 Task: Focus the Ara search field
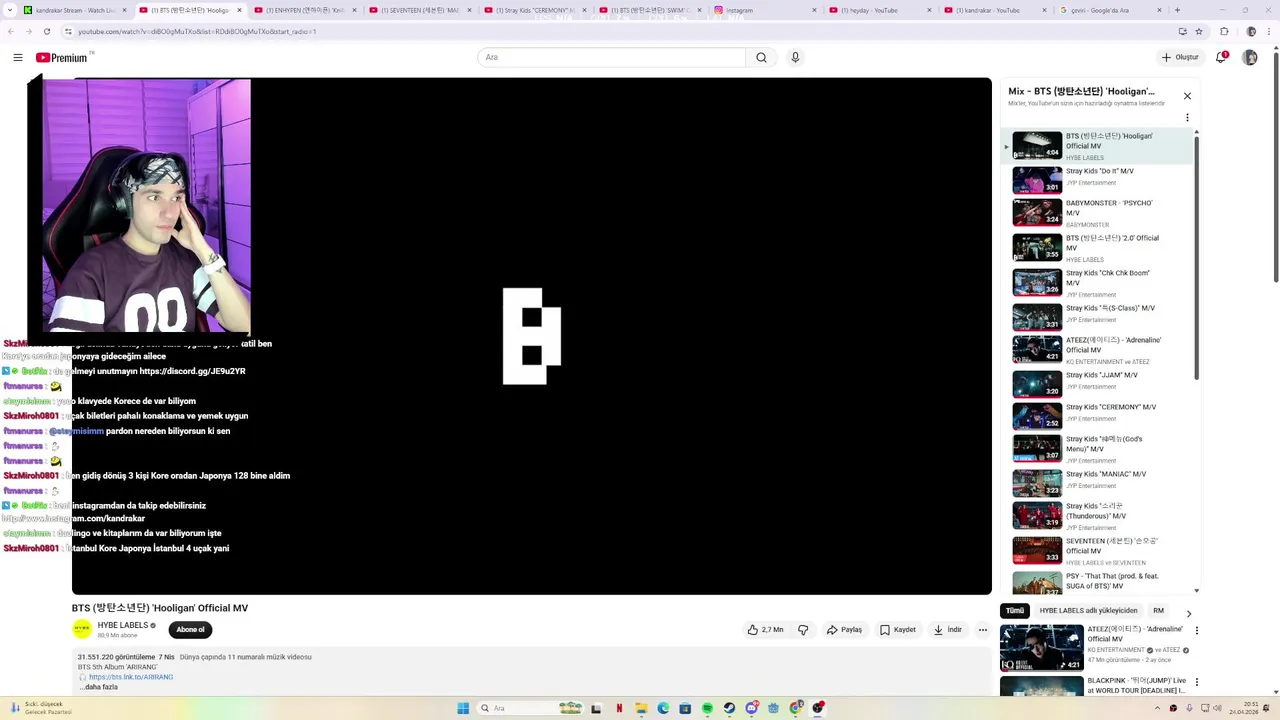pos(611,58)
